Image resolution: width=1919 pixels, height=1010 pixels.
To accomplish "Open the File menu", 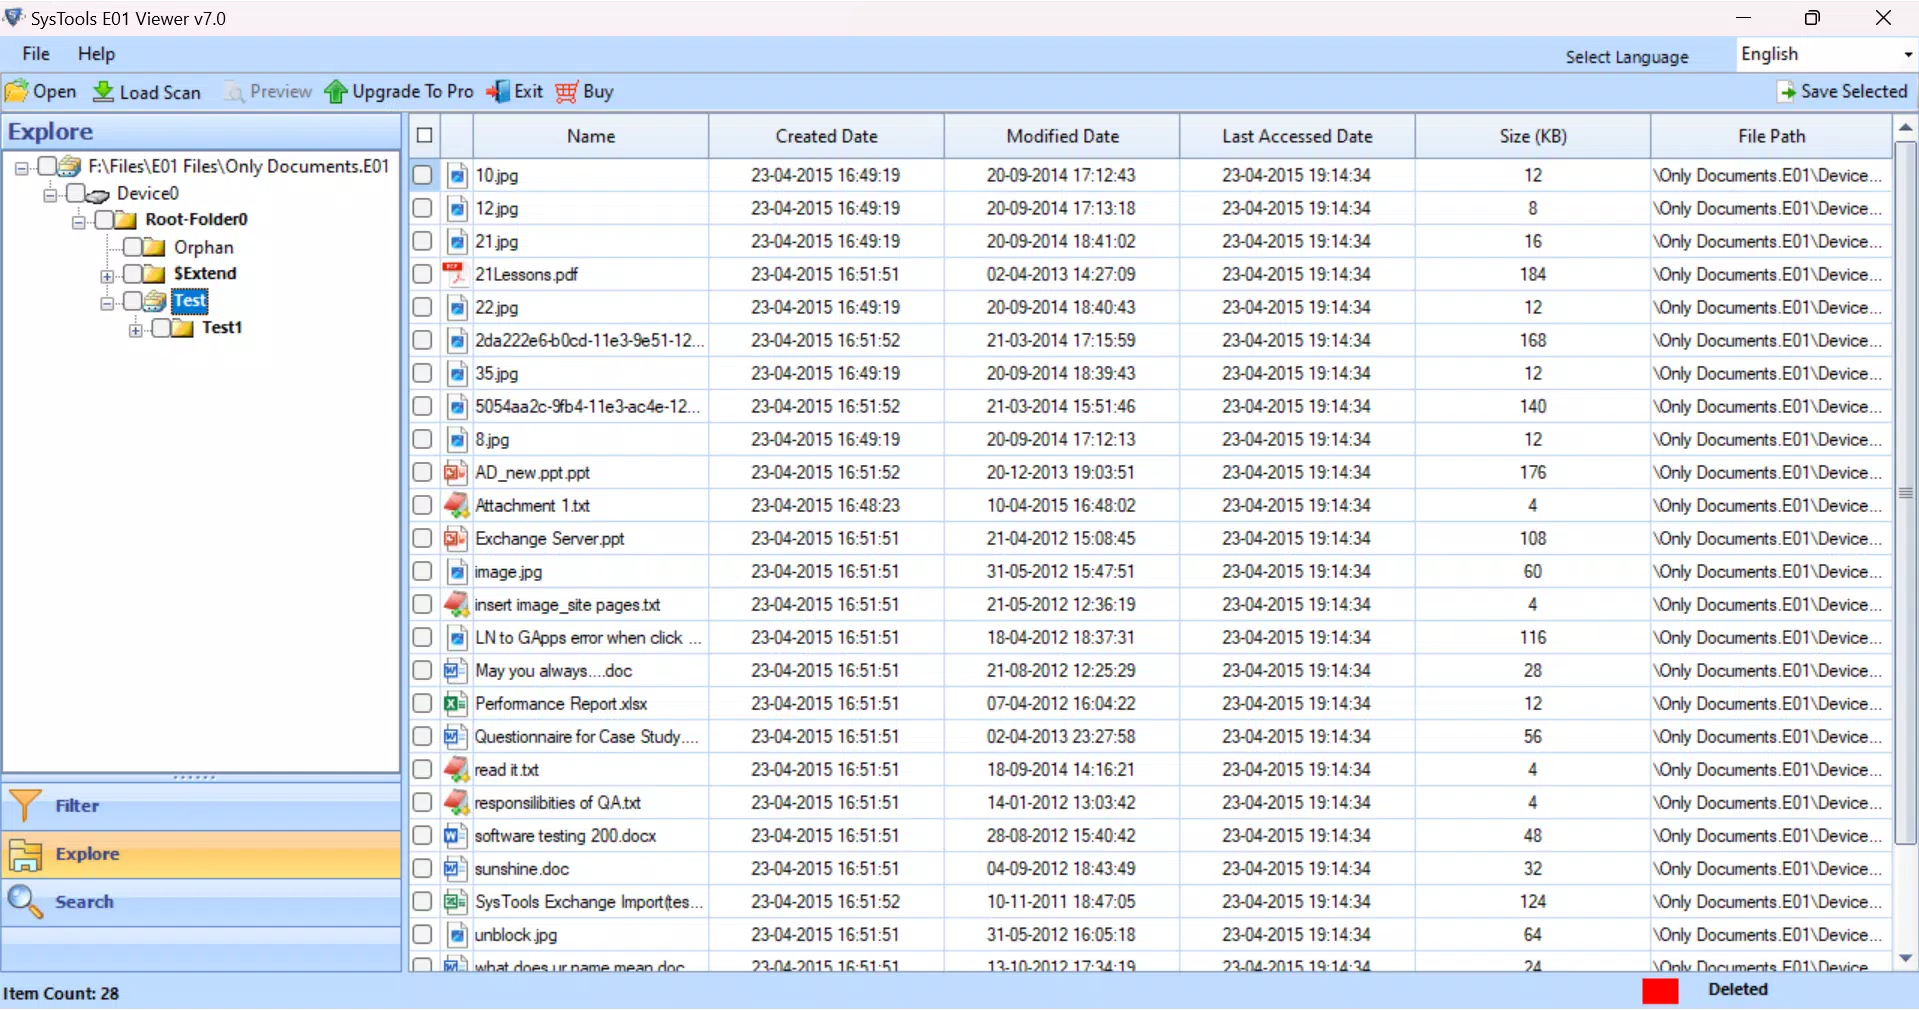I will [x=36, y=54].
